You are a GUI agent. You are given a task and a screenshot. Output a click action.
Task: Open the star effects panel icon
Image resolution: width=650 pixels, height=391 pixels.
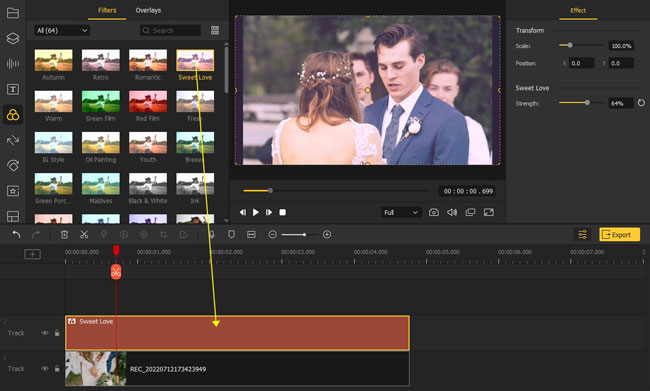point(13,191)
